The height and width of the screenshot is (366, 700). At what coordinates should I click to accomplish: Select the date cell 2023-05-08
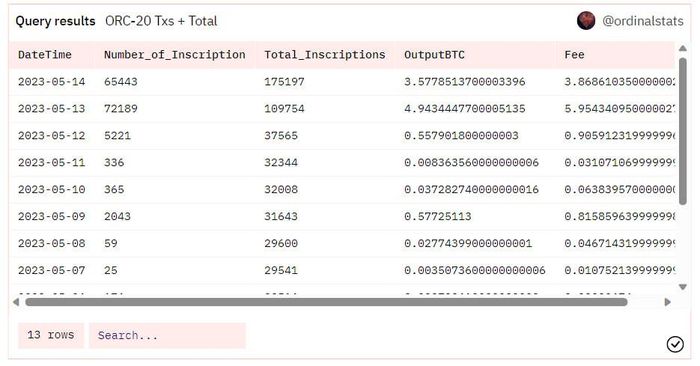coord(51,243)
